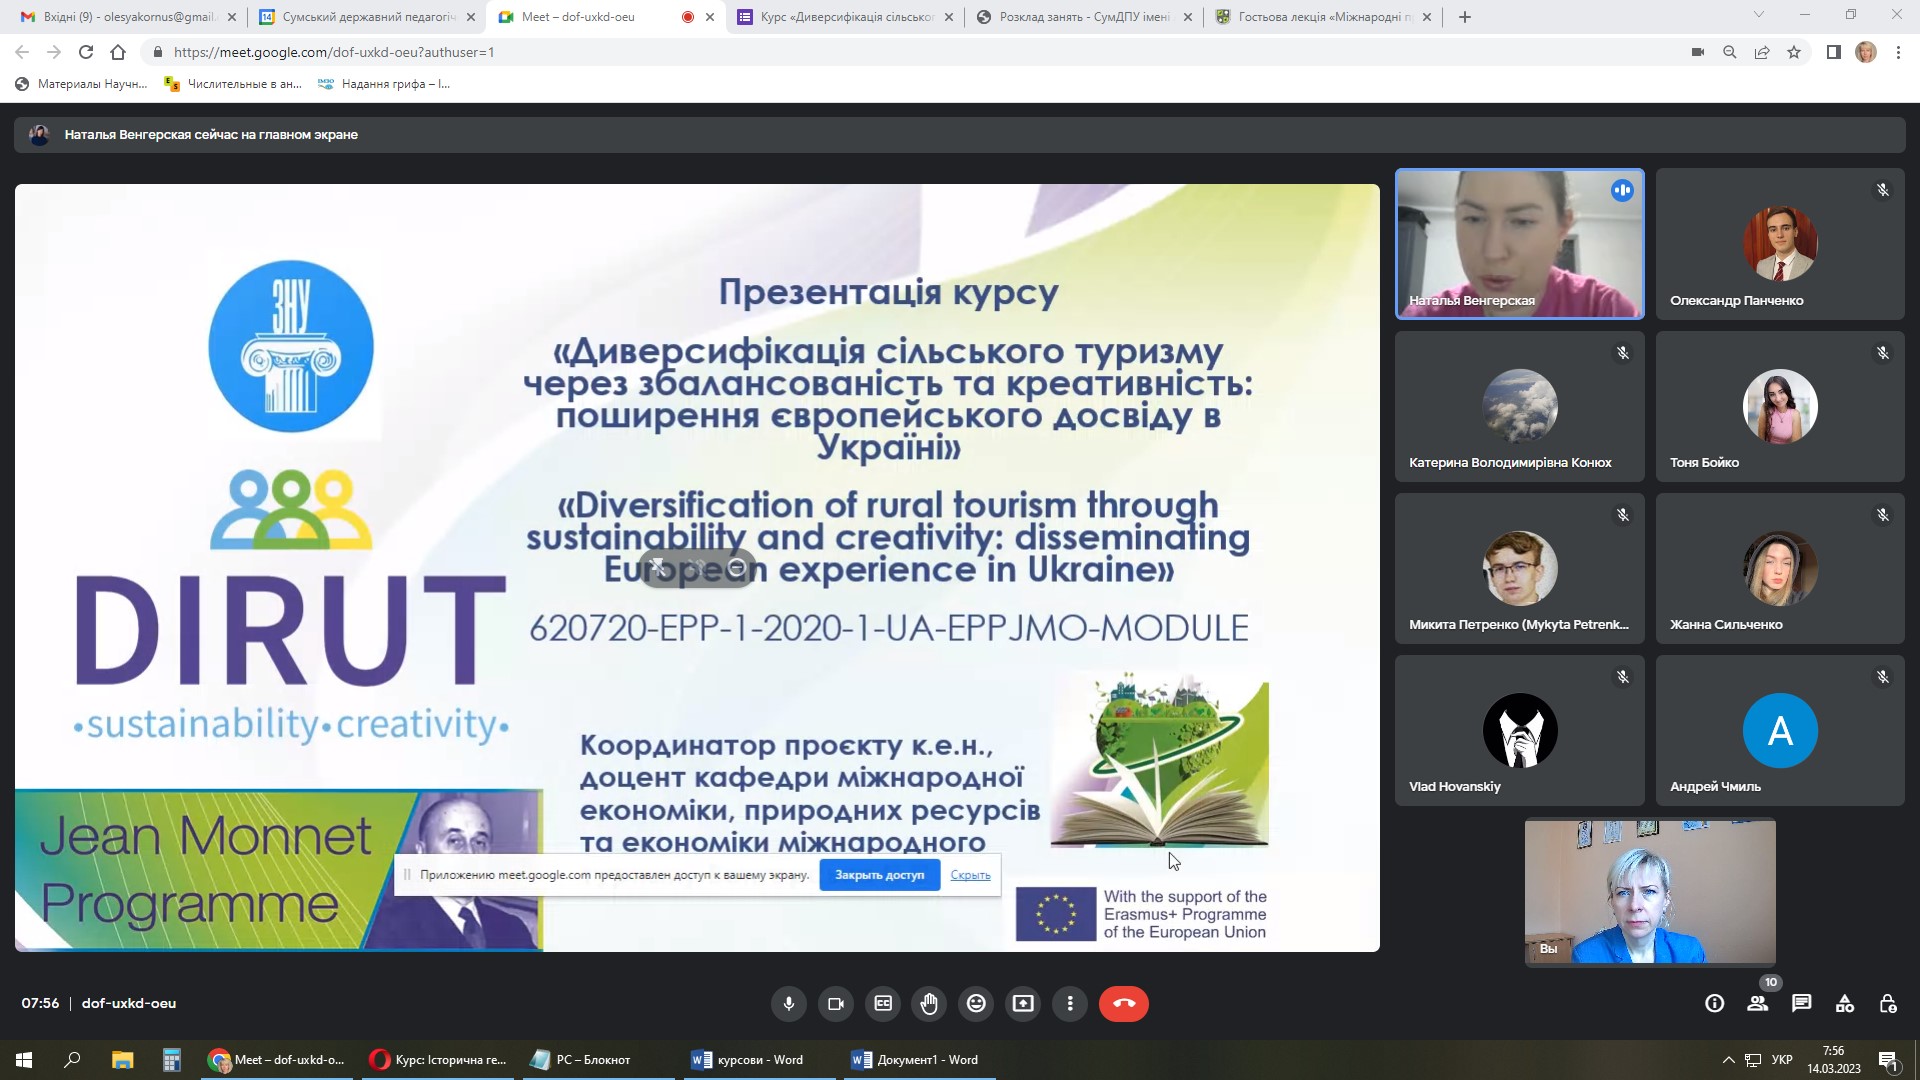This screenshot has height=1080, width=1920.
Task: Show hidden system tray icons
Action: [x=1728, y=1060]
